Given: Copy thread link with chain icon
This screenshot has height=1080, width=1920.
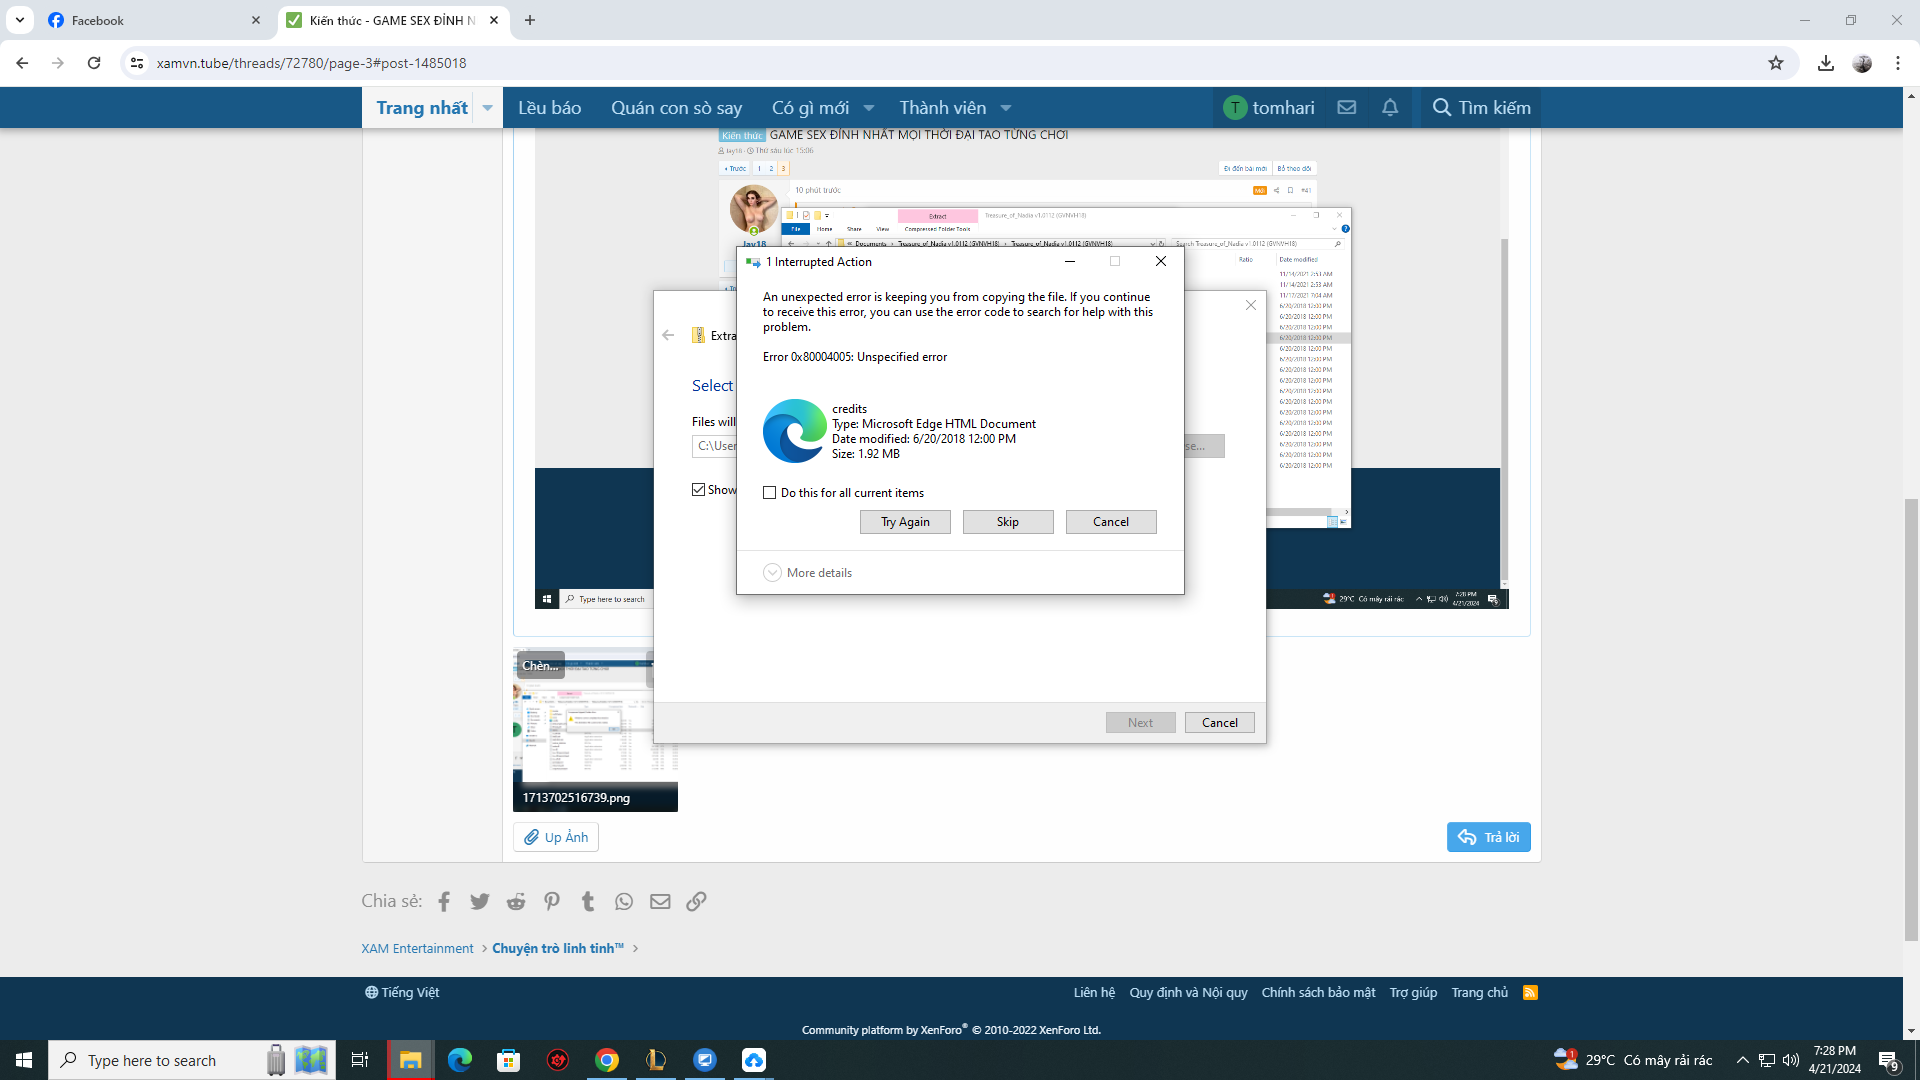Looking at the screenshot, I should pyautogui.click(x=696, y=902).
